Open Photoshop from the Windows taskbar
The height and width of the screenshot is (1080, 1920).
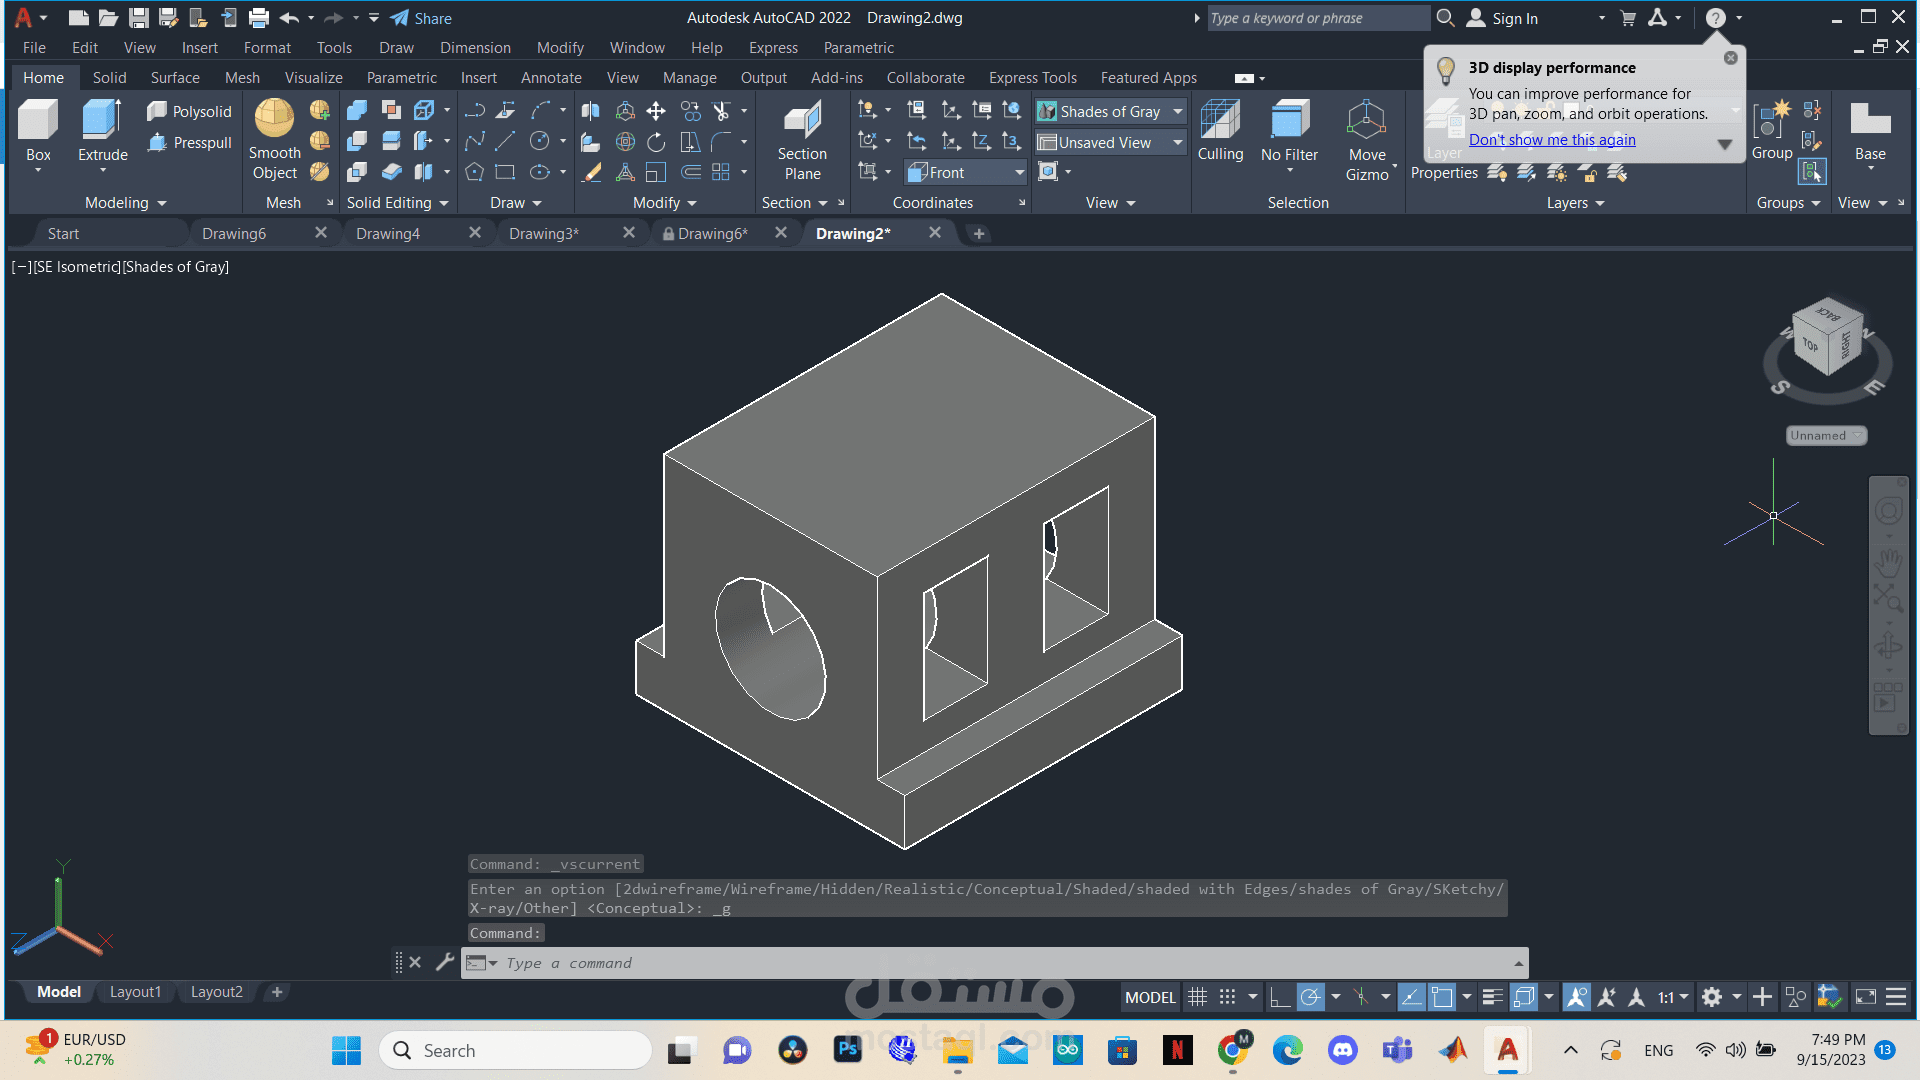(848, 1050)
